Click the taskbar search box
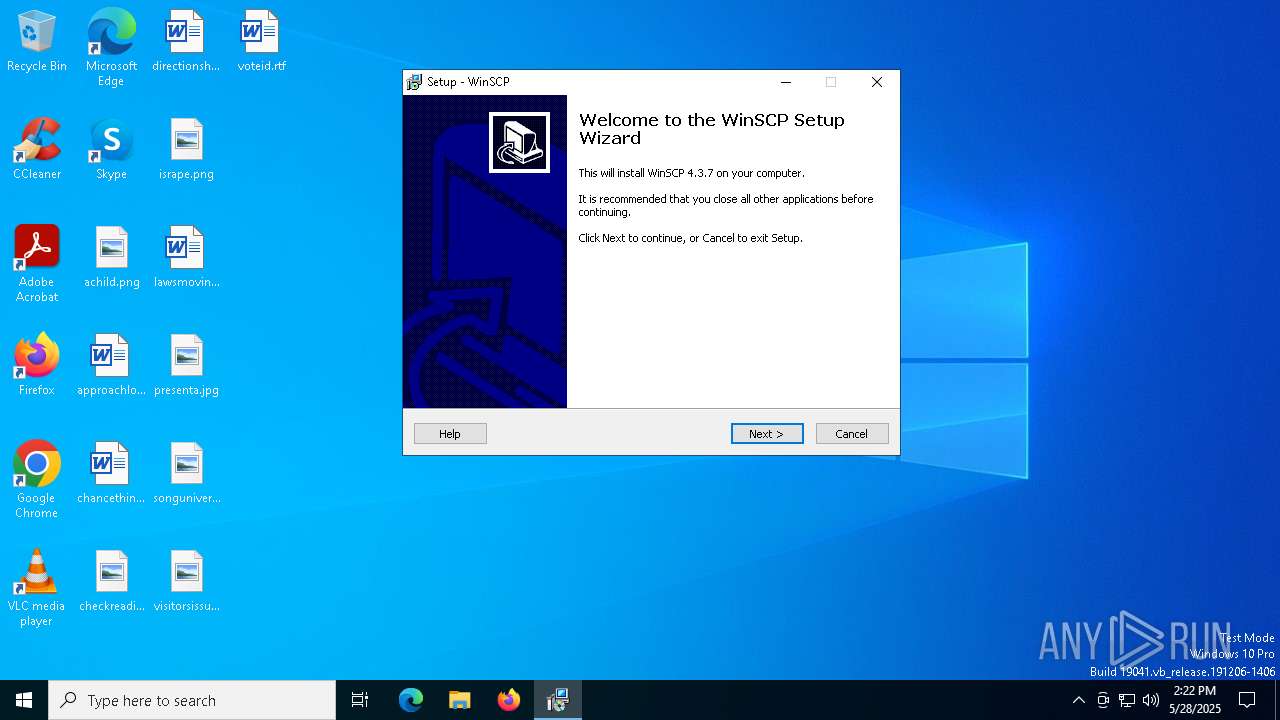This screenshot has width=1280, height=720. (192, 700)
